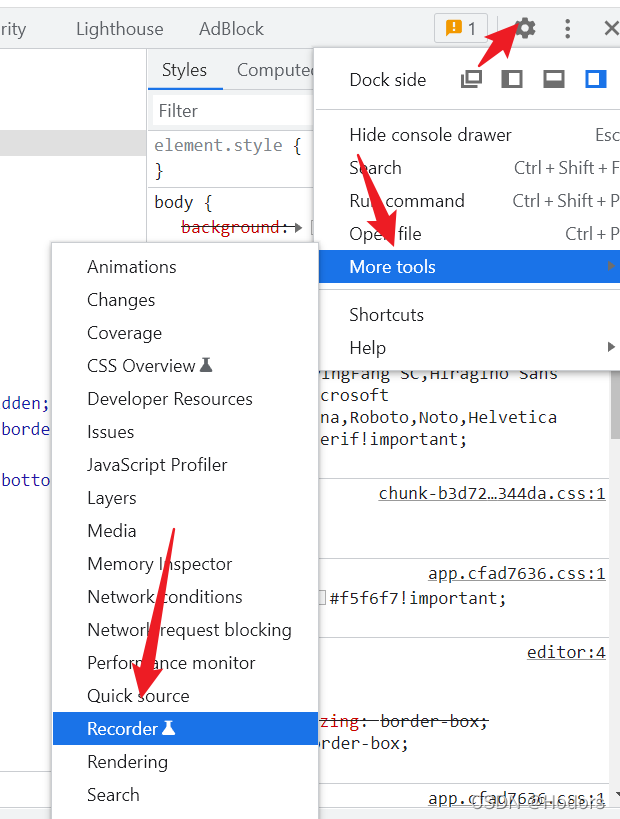Open Search in More tools submenu

[185, 794]
